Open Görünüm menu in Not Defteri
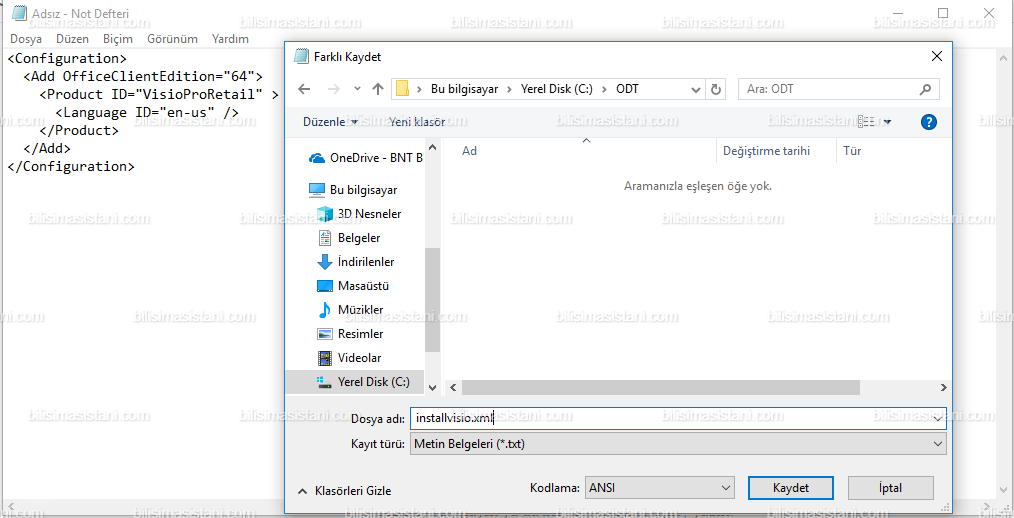This screenshot has width=1014, height=518. tap(172, 39)
